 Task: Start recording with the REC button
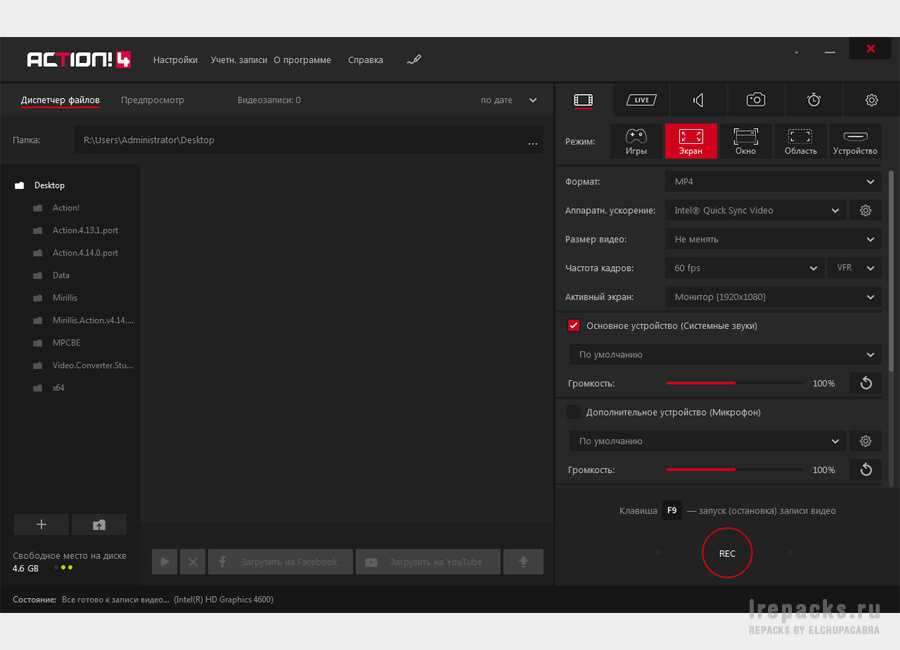(x=727, y=553)
